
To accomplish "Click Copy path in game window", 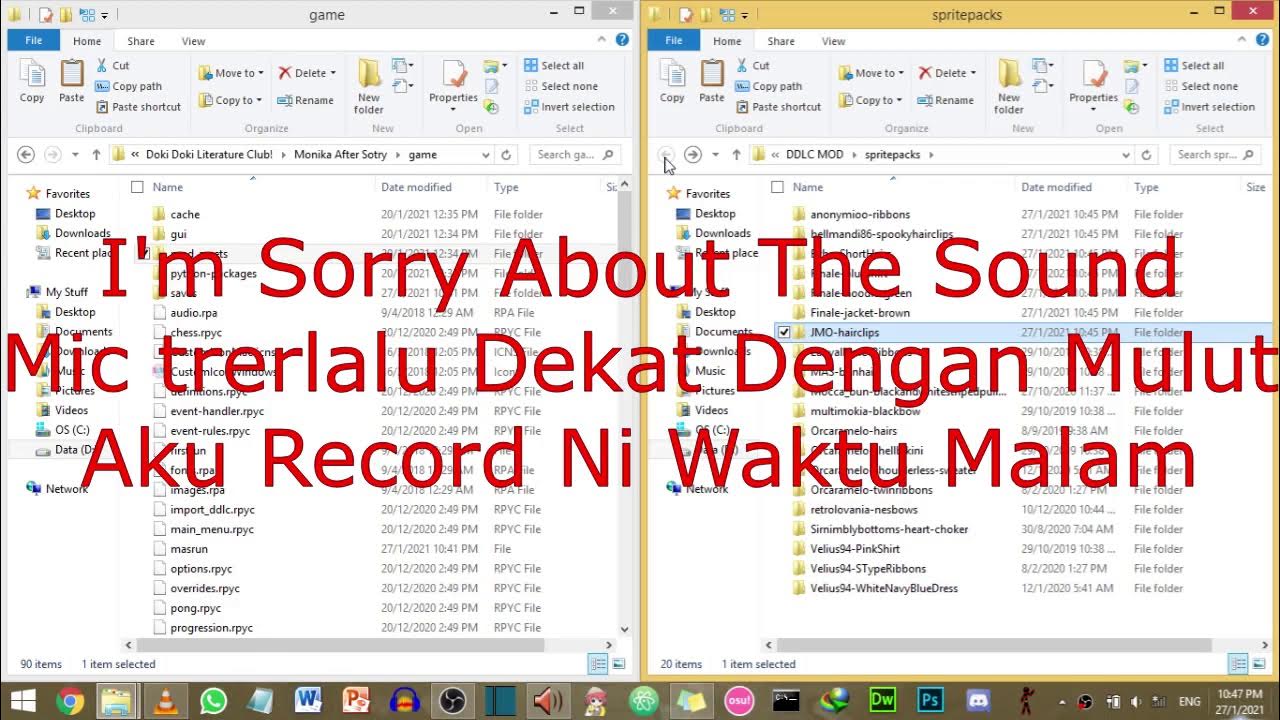I will [x=128, y=86].
